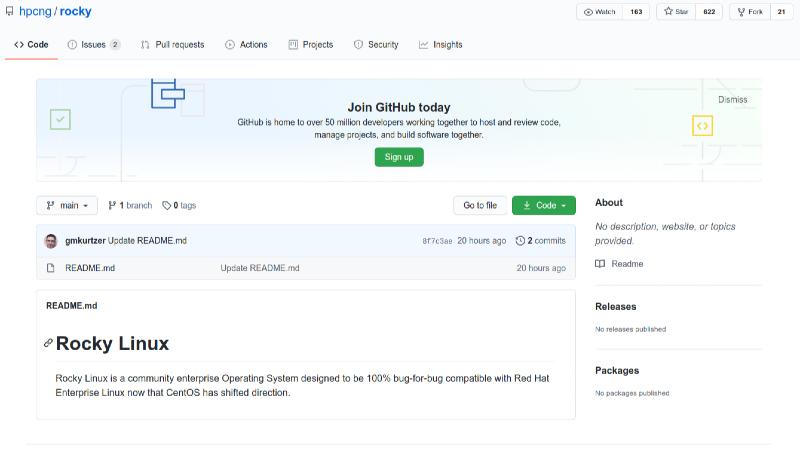The width and height of the screenshot is (800, 459).
Task: Click the clock history icon for commits
Action: (x=520, y=241)
